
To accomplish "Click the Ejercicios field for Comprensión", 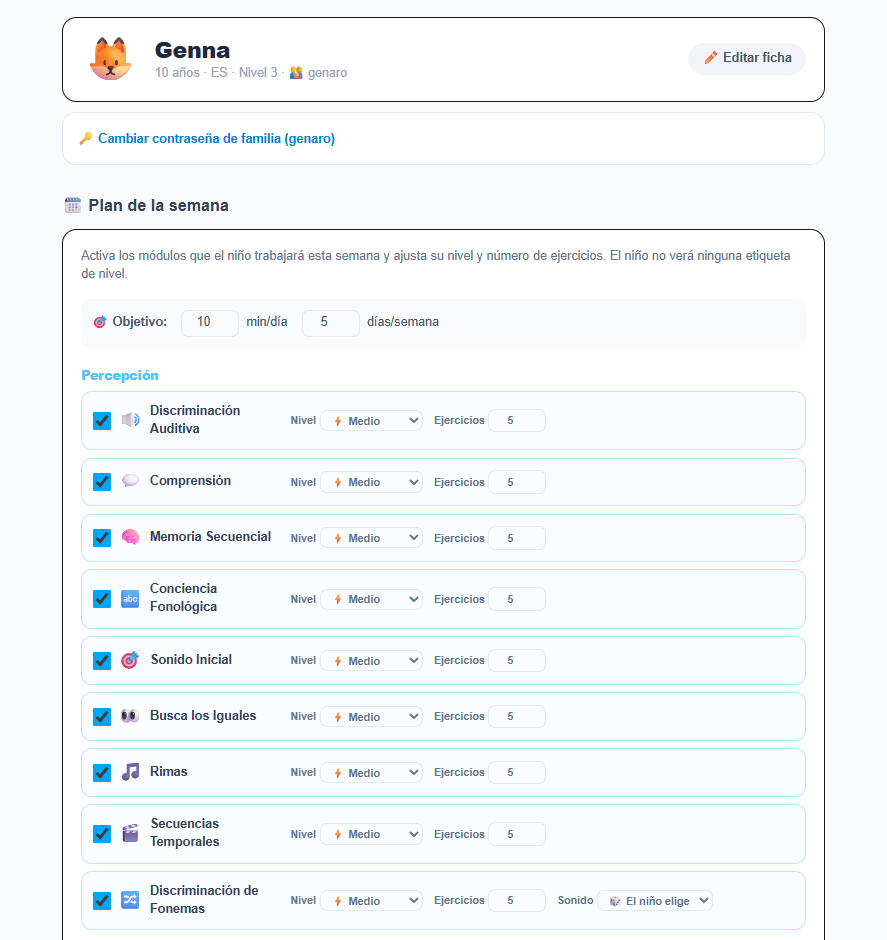I will click(x=517, y=482).
